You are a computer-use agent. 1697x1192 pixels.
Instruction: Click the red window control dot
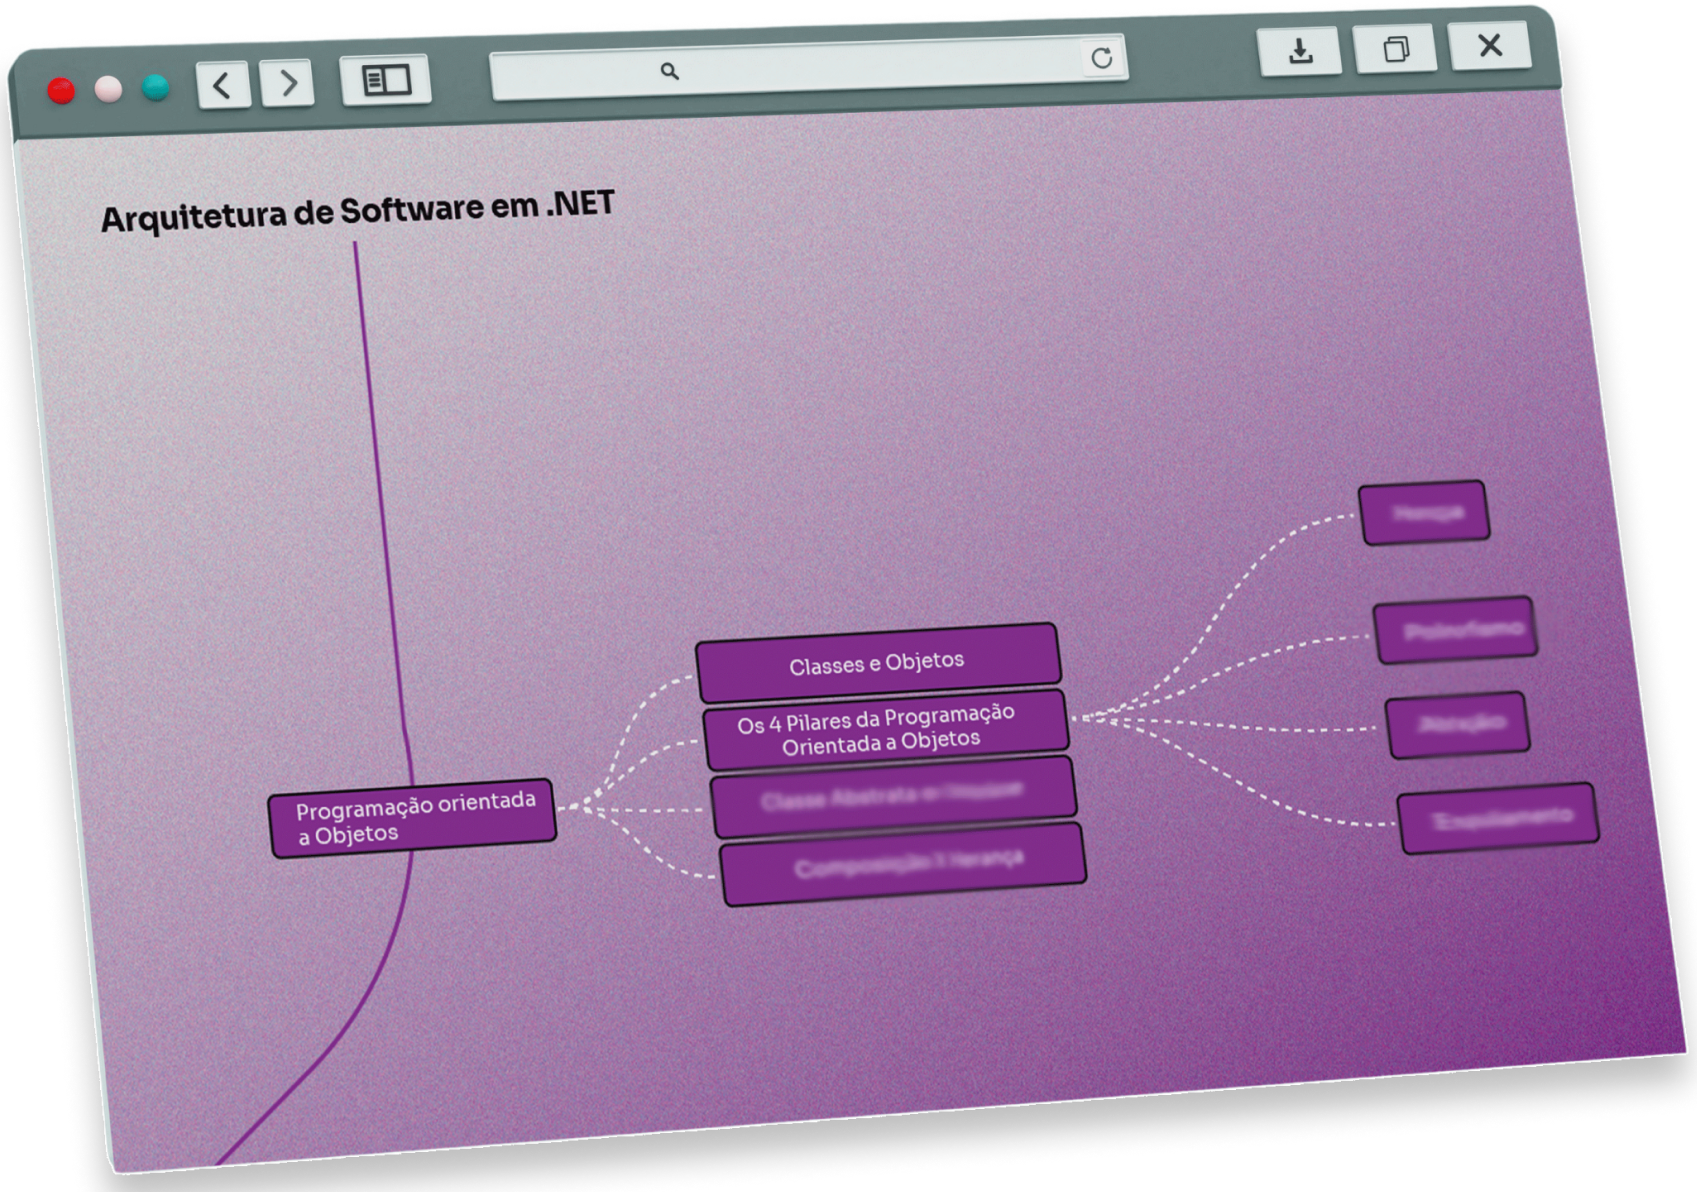pos(61,91)
